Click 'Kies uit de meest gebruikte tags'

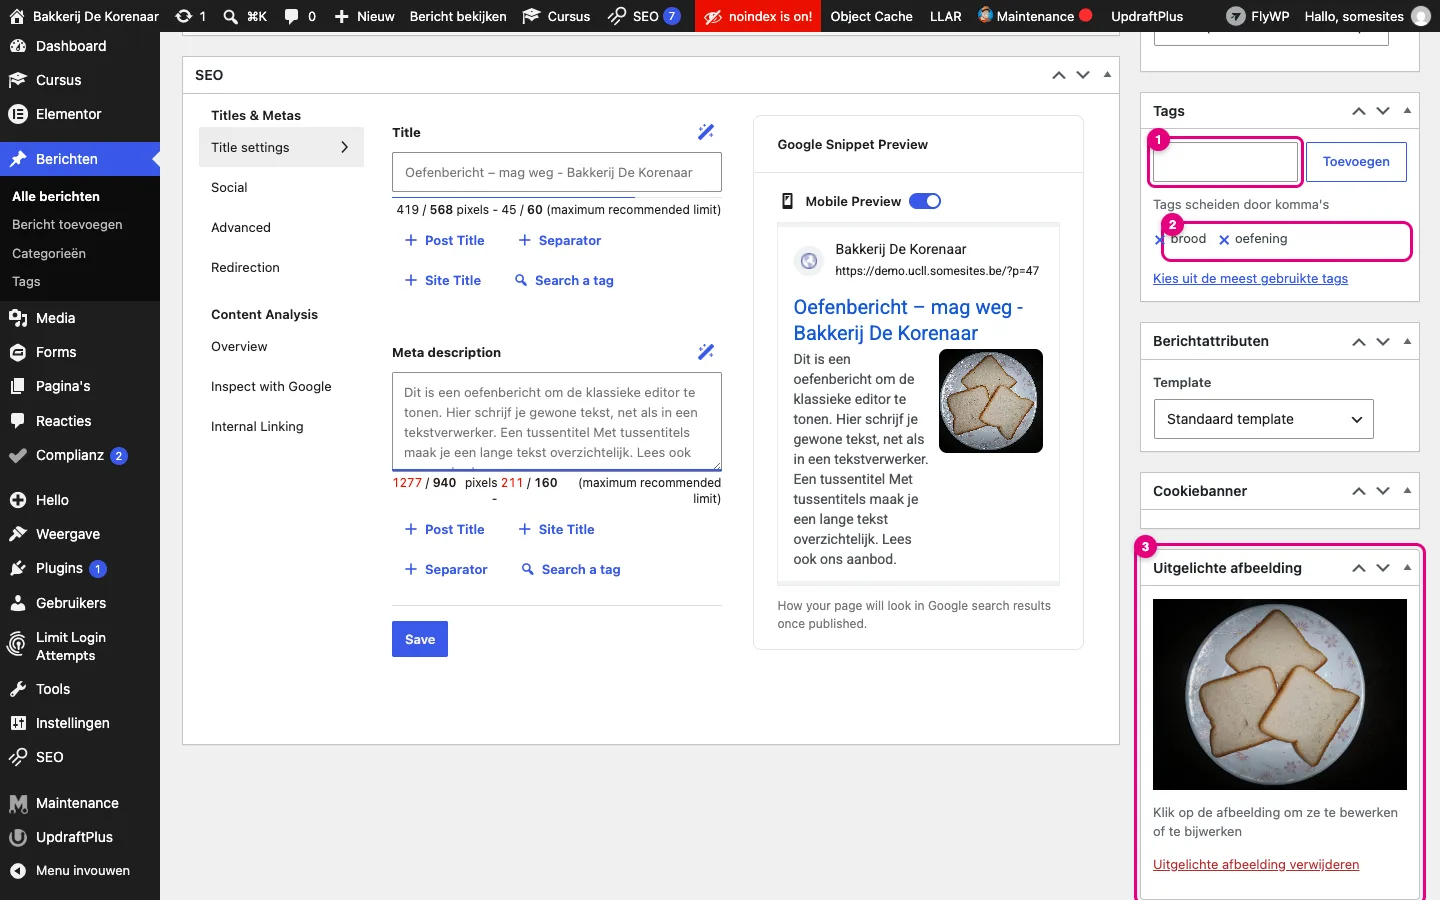[1250, 279]
